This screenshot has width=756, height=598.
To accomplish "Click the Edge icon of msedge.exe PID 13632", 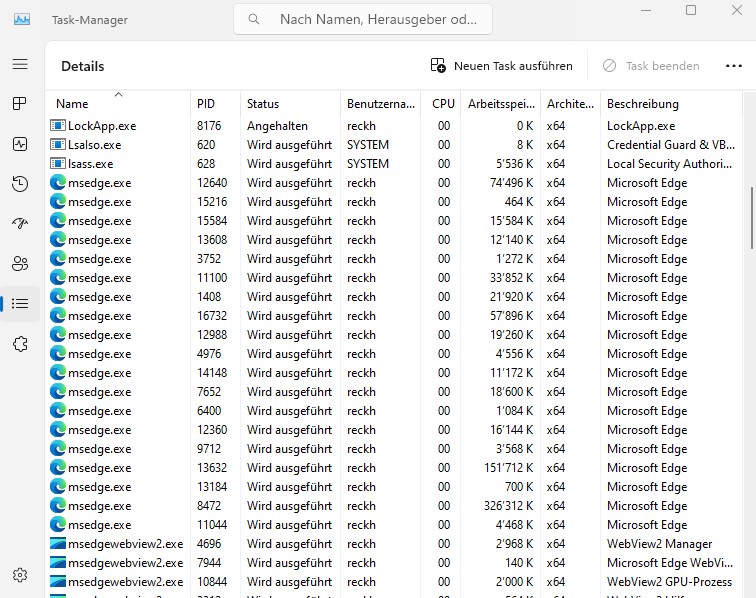I will click(x=58, y=468).
